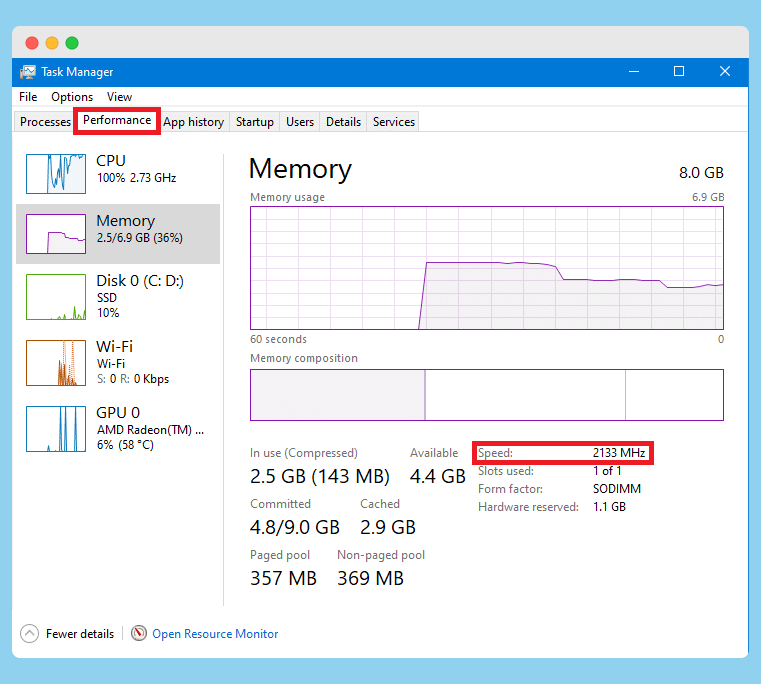
Task: Select the Memory graph thumbnail in sidebar
Action: [x=56, y=234]
